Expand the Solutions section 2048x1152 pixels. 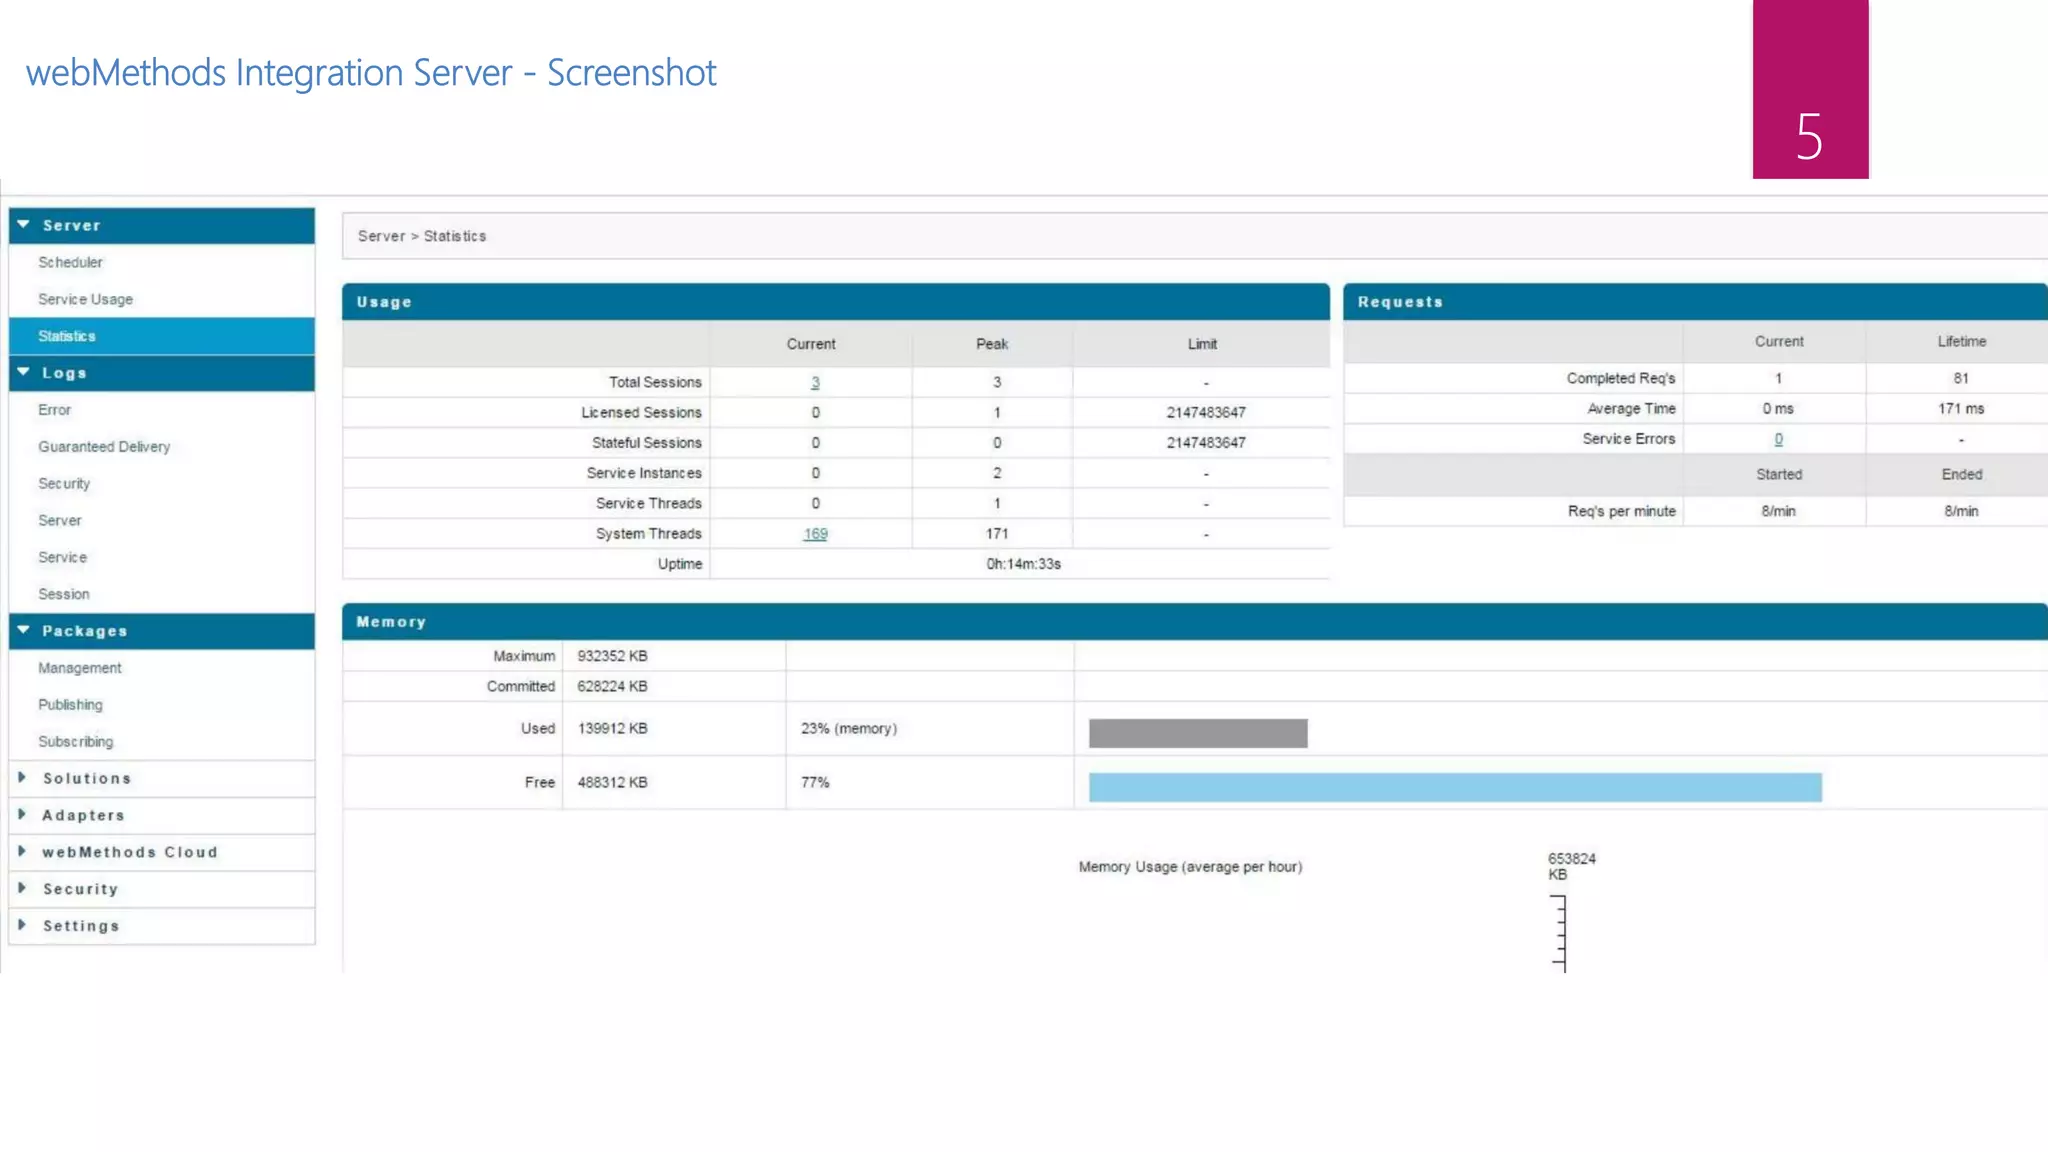click(x=22, y=778)
